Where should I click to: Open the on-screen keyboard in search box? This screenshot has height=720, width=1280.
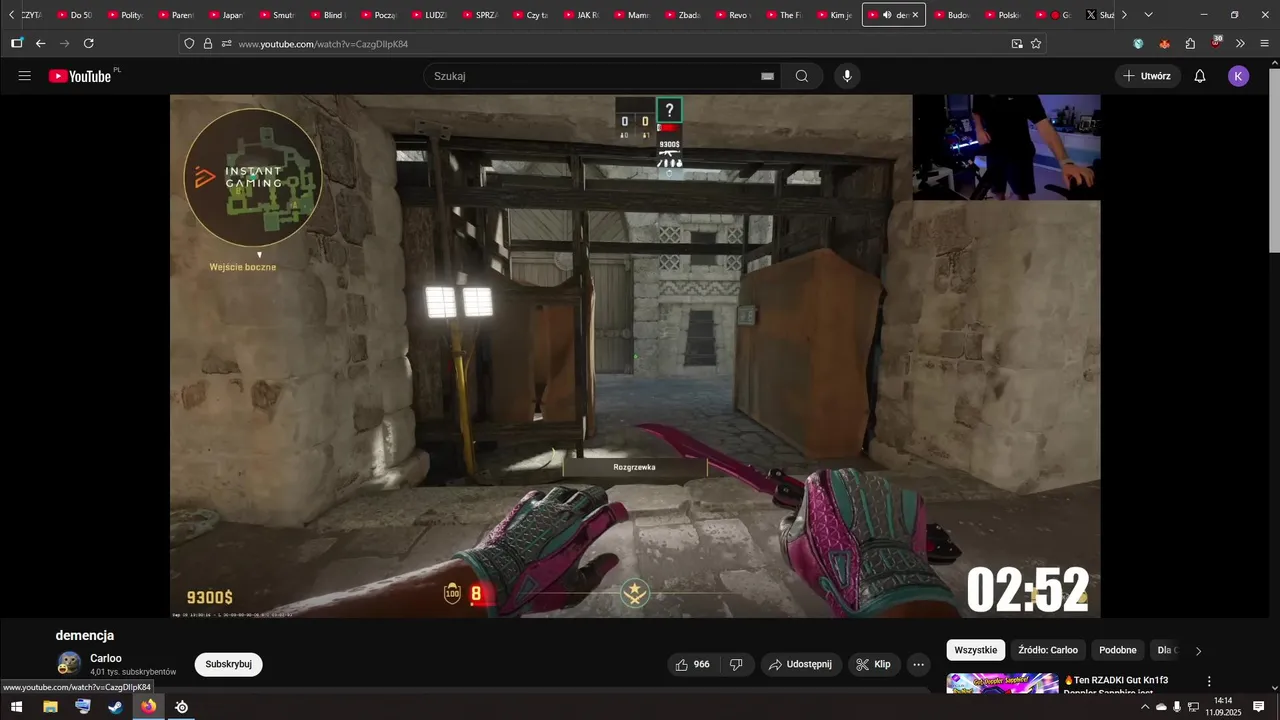(767, 76)
